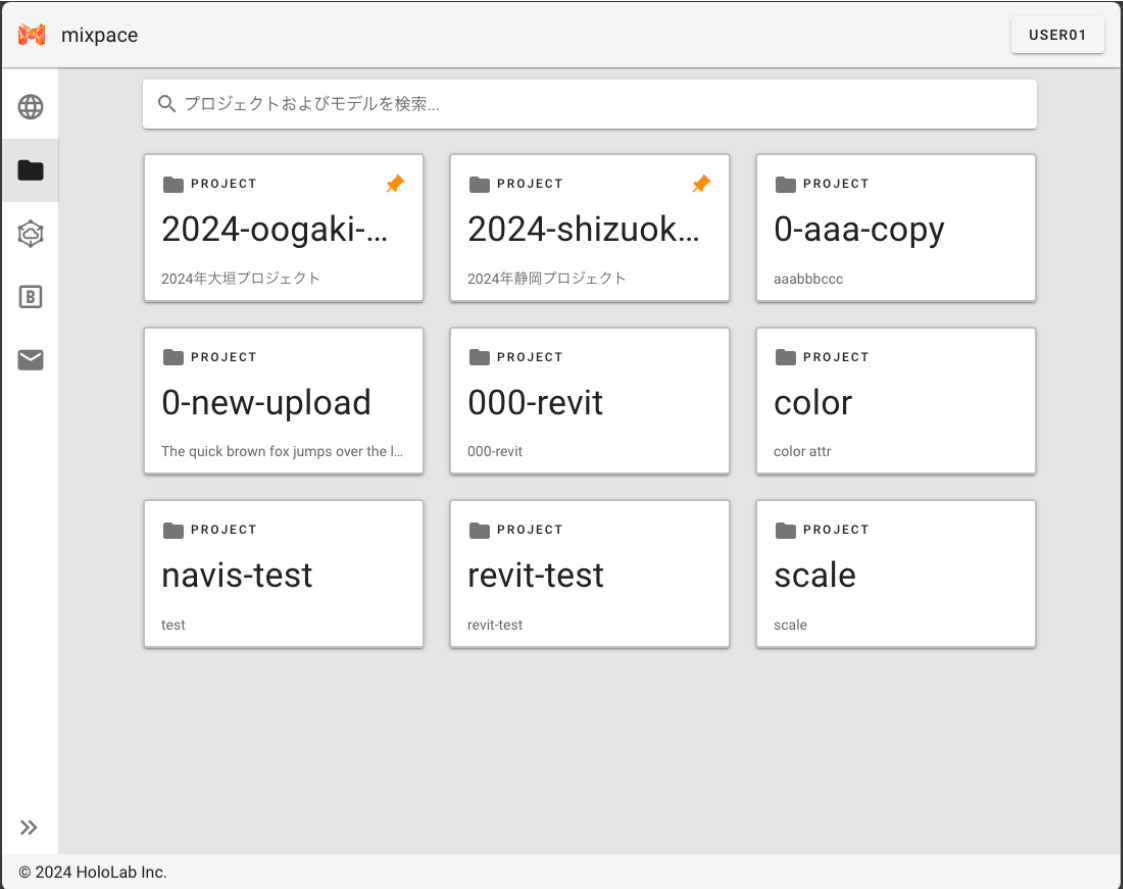Expand the sidebar with double chevron
This screenshot has width=1123, height=889.
29,827
